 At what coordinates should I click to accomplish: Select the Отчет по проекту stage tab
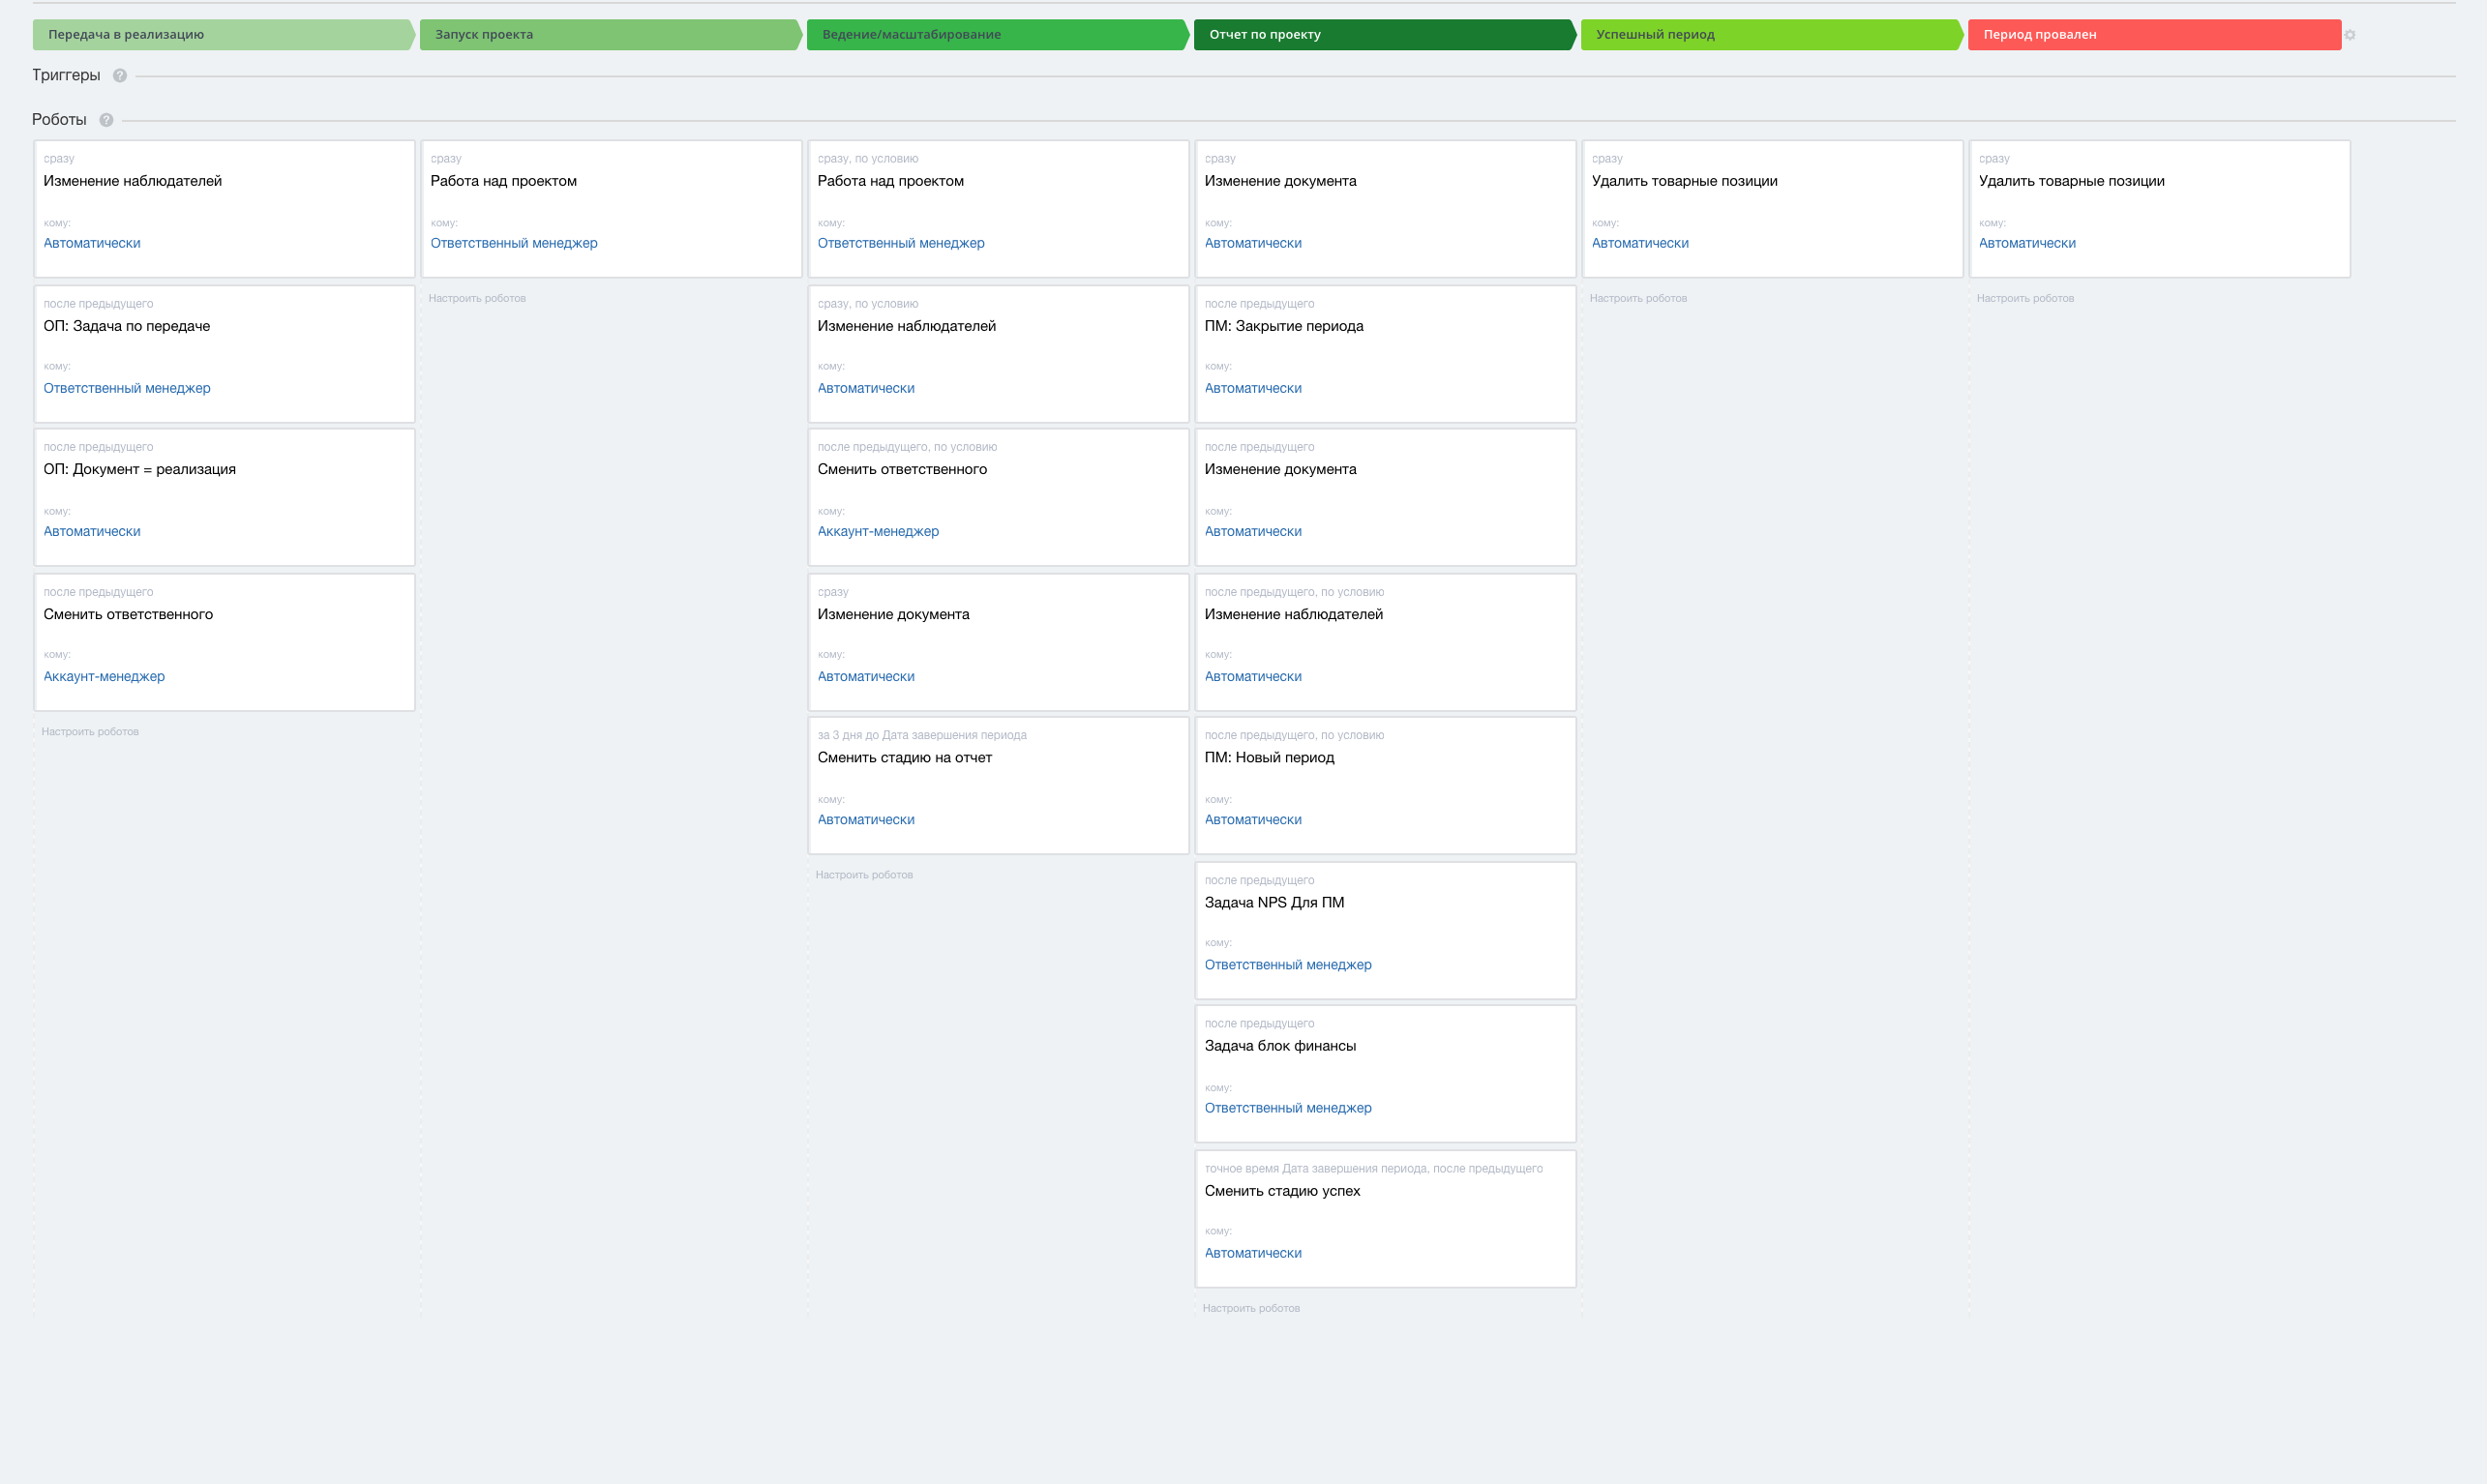tap(1382, 35)
